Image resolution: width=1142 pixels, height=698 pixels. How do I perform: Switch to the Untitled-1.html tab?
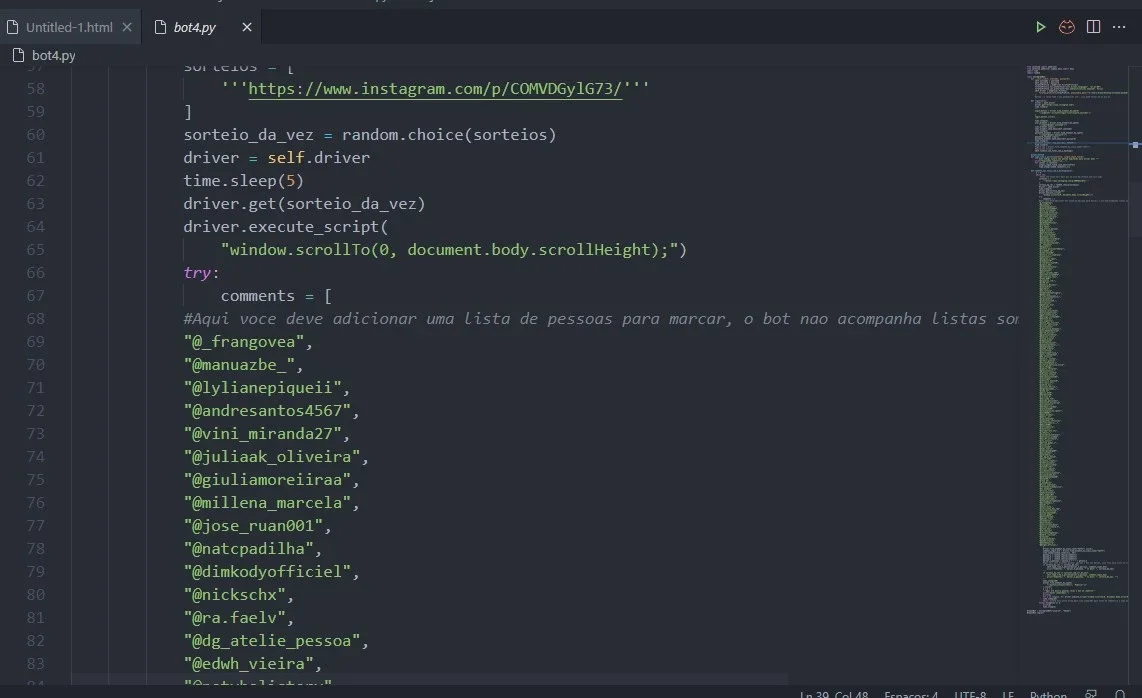point(69,27)
